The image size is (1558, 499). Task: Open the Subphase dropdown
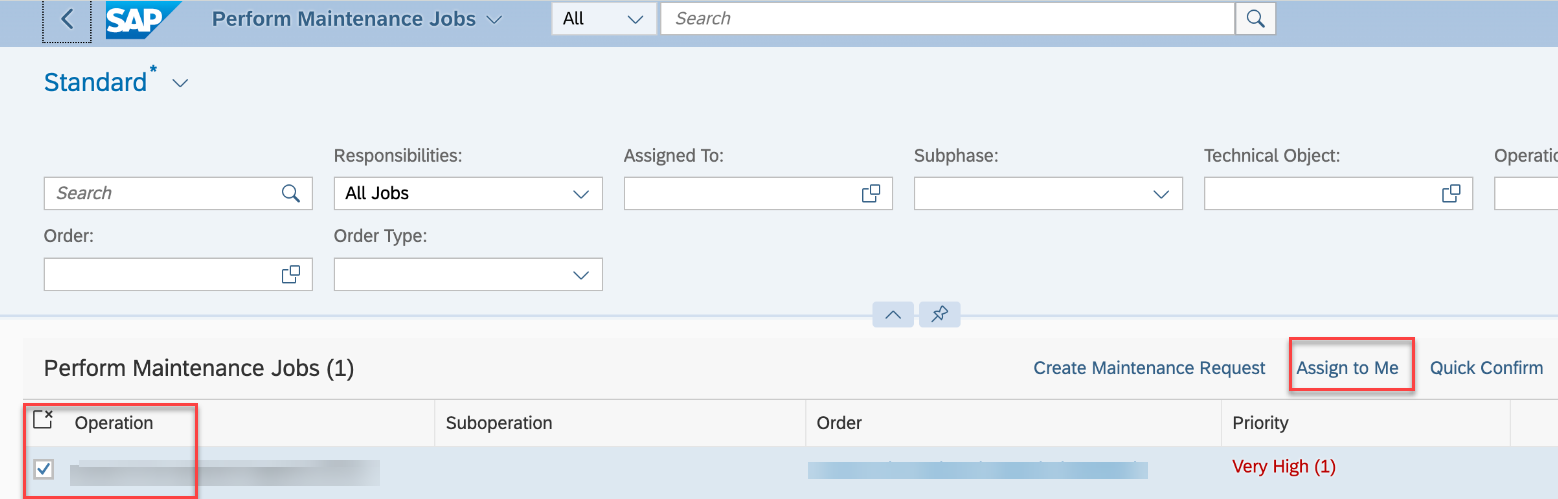[x=1161, y=194]
